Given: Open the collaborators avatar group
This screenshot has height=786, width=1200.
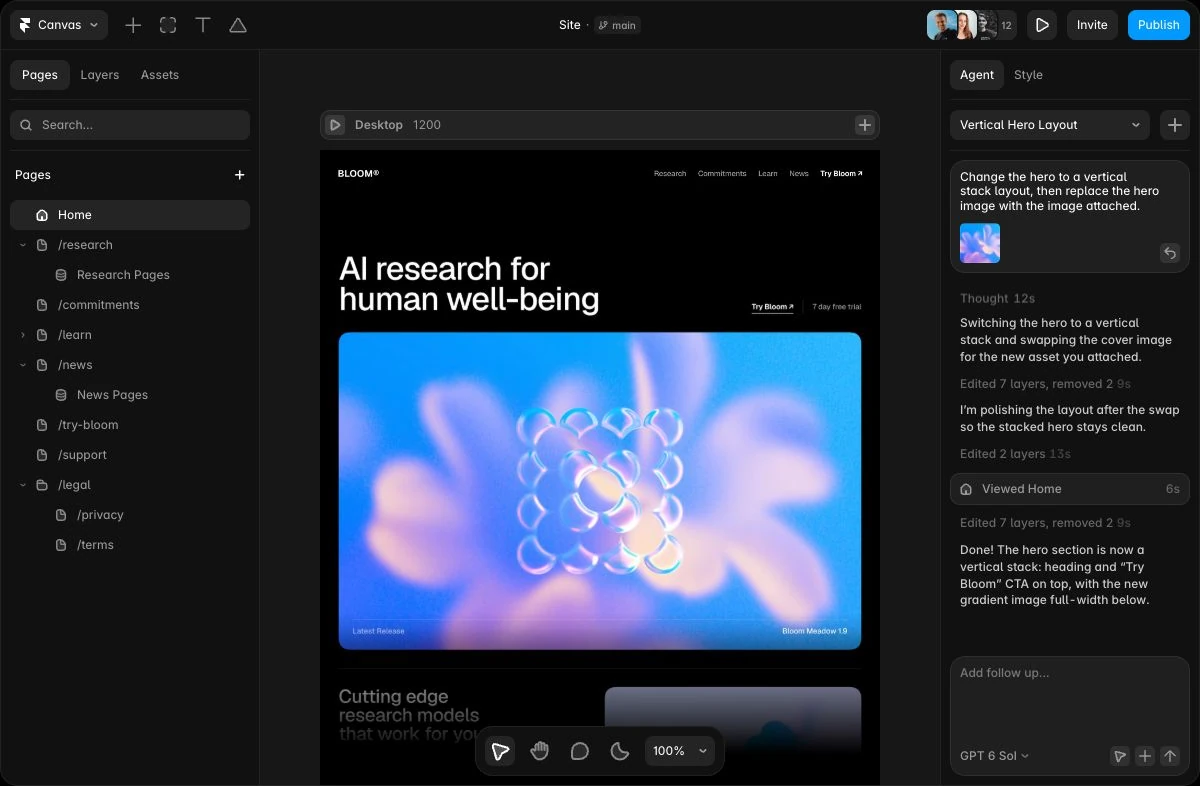Looking at the screenshot, I should pyautogui.click(x=972, y=25).
